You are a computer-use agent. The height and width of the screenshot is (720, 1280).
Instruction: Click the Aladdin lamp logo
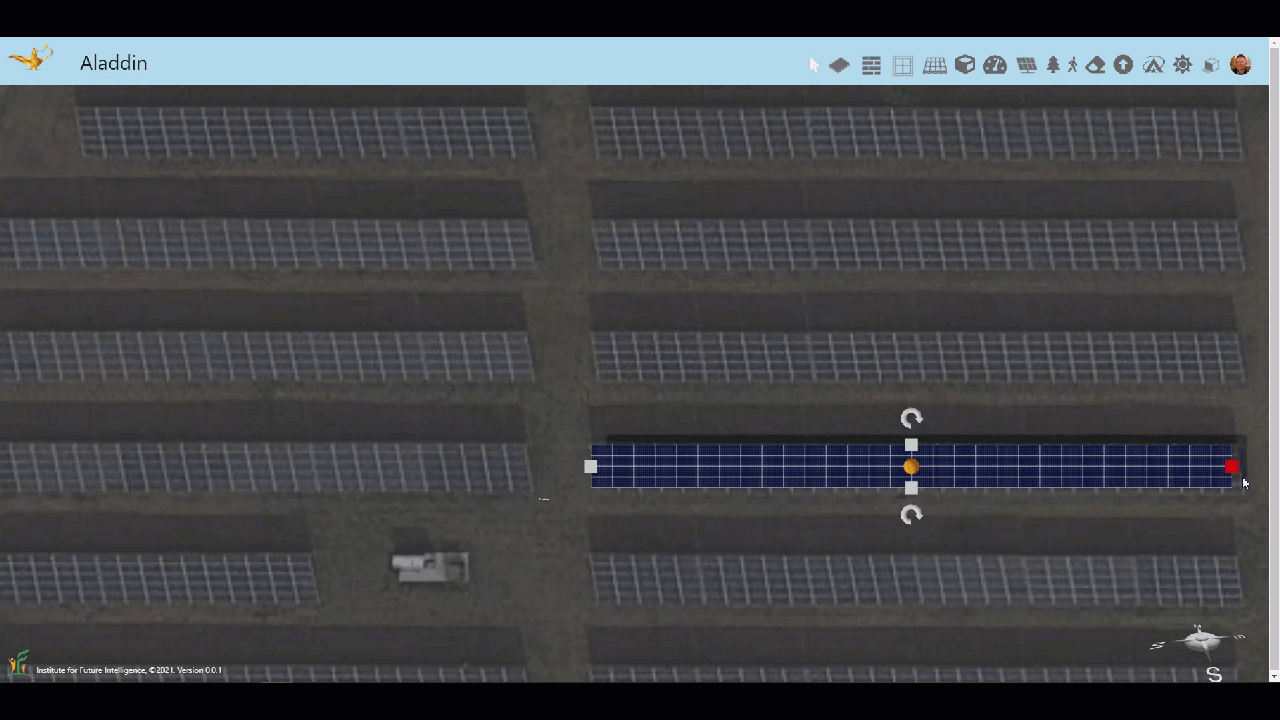(30, 60)
